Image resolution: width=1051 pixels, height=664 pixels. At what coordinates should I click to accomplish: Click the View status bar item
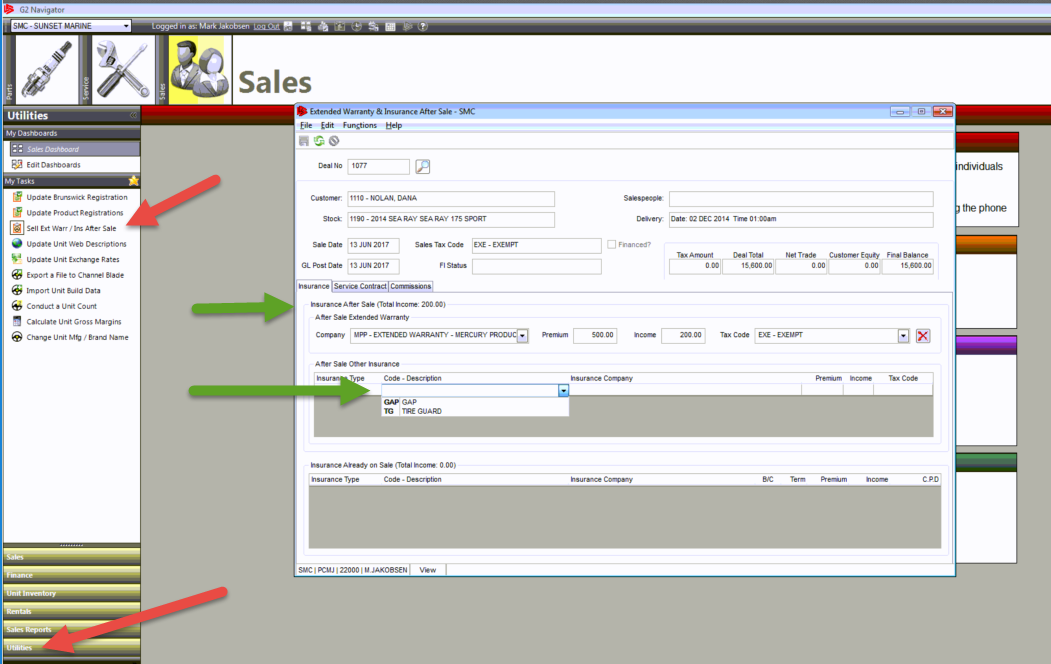pos(428,570)
